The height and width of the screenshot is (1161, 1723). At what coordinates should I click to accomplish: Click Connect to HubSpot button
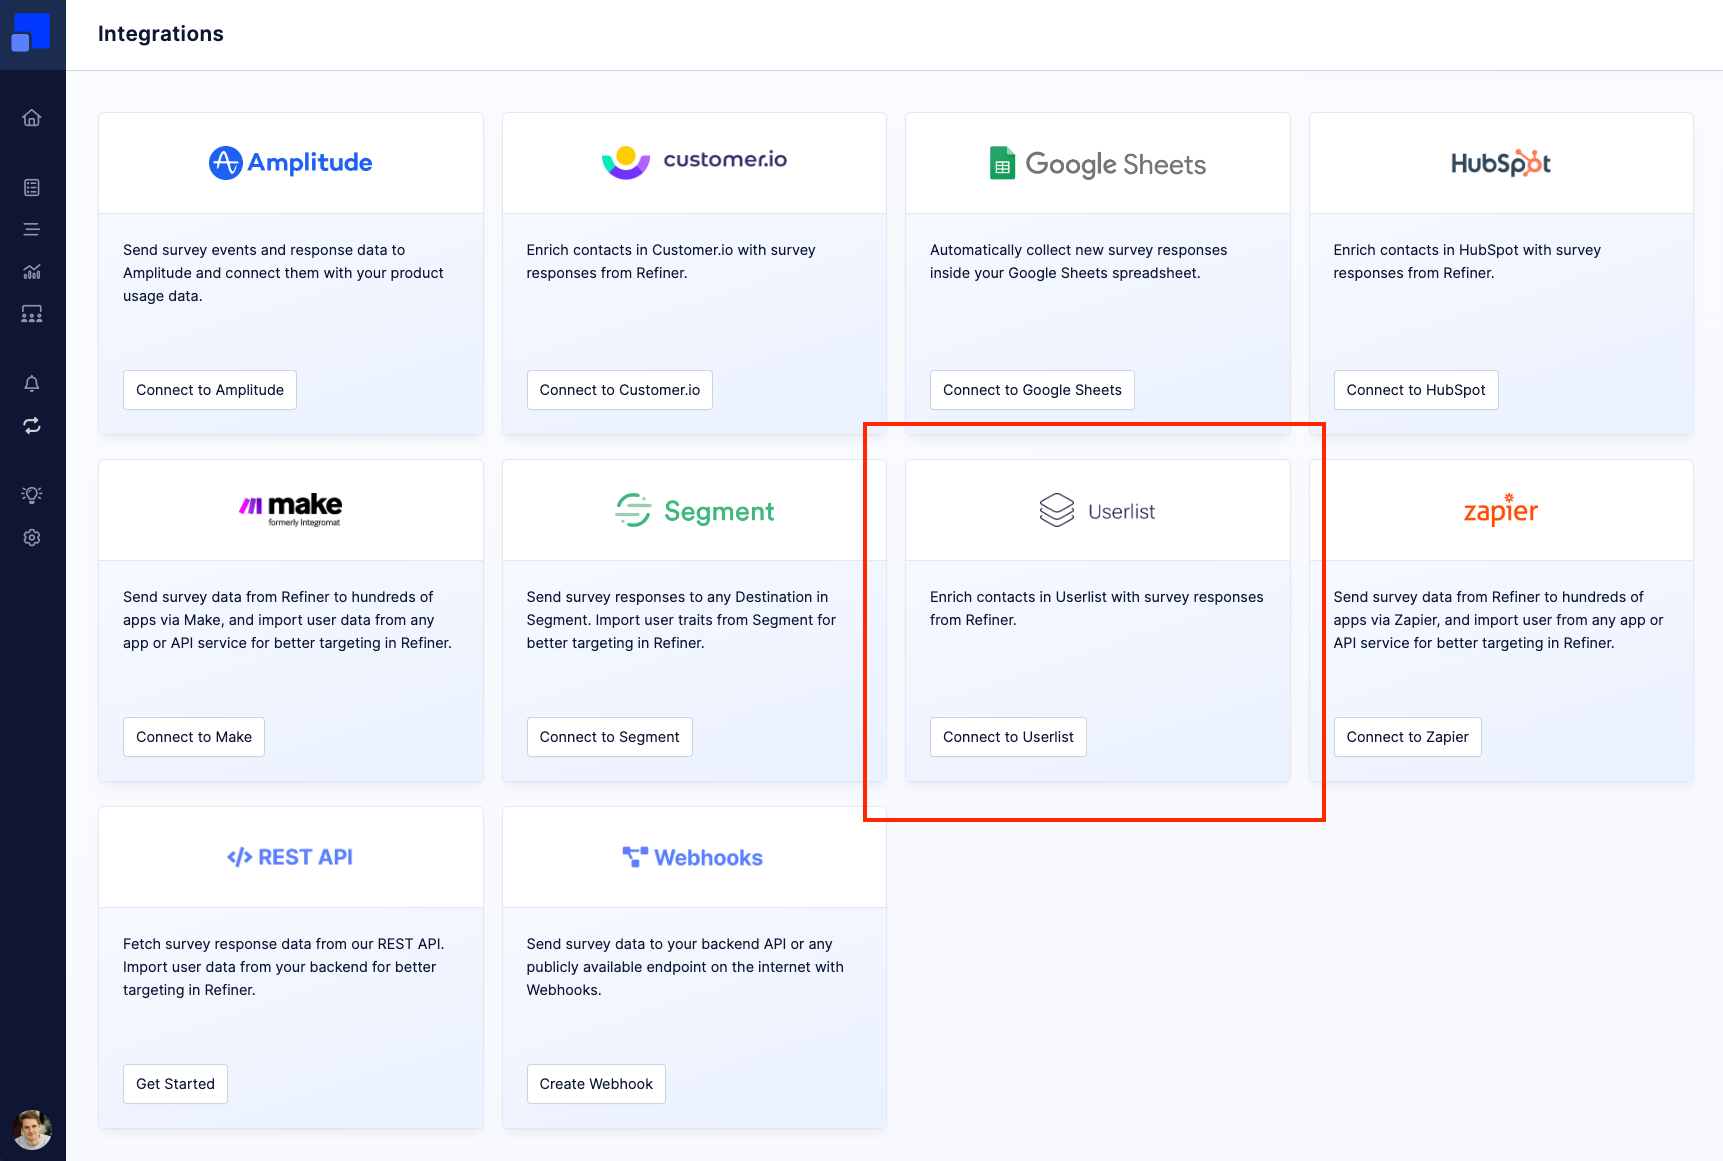click(1416, 390)
